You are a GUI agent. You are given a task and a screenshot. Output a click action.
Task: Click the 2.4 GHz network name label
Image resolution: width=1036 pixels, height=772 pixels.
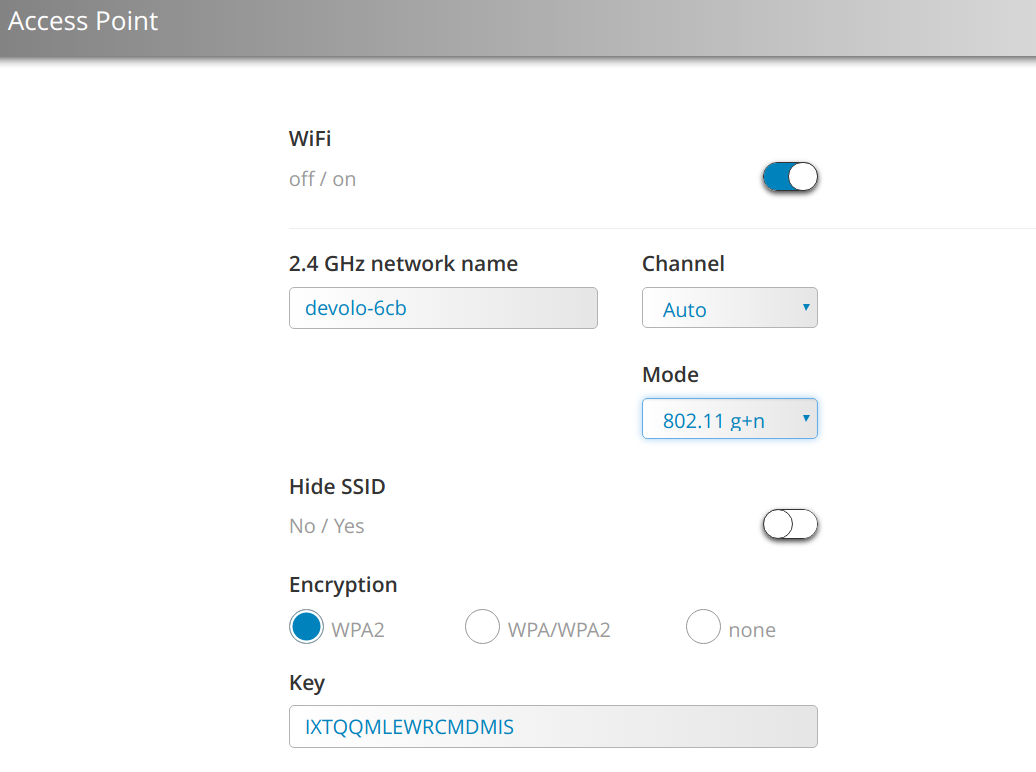click(x=404, y=264)
